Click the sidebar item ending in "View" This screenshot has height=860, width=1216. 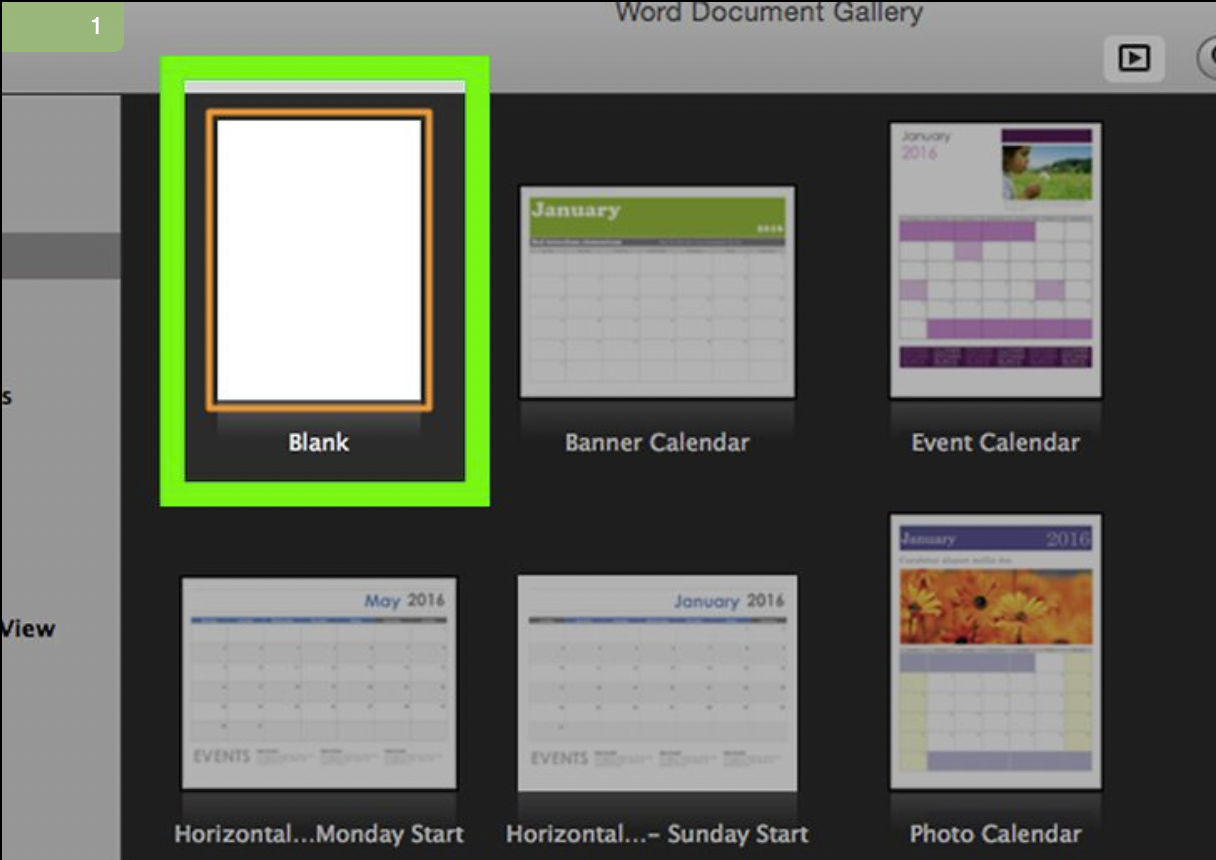click(x=28, y=629)
